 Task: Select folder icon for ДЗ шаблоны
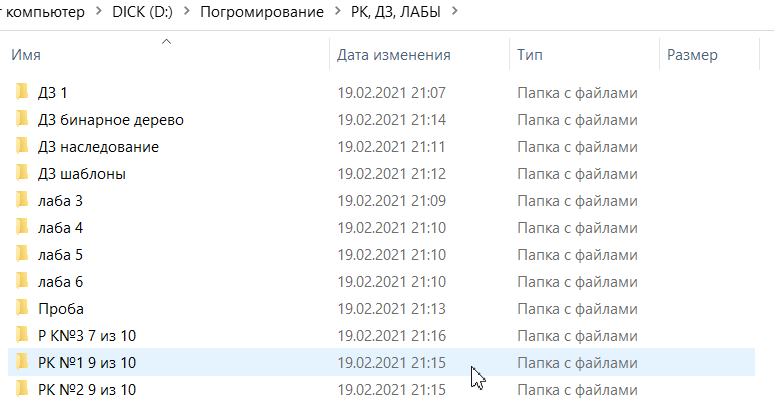coord(21,174)
